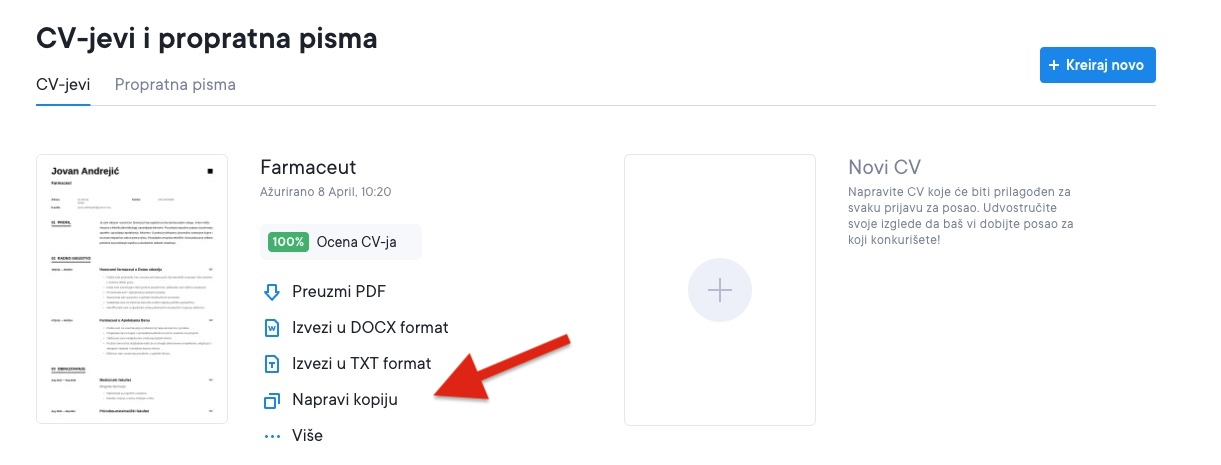Expand the Više options
Screen dimensions: 1221x465
tap(307, 436)
